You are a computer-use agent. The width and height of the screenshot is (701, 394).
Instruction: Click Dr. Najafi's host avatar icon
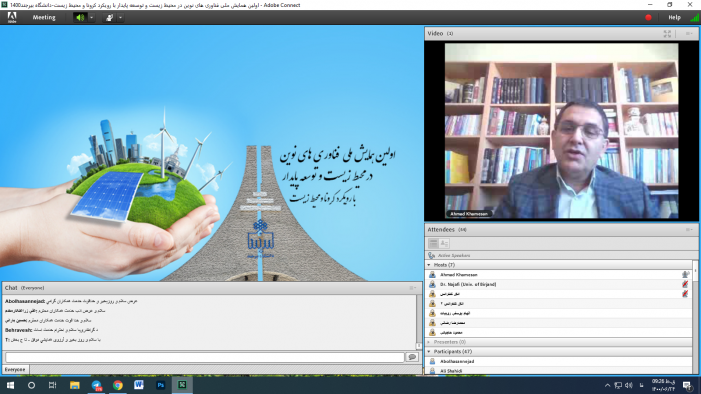(432, 284)
